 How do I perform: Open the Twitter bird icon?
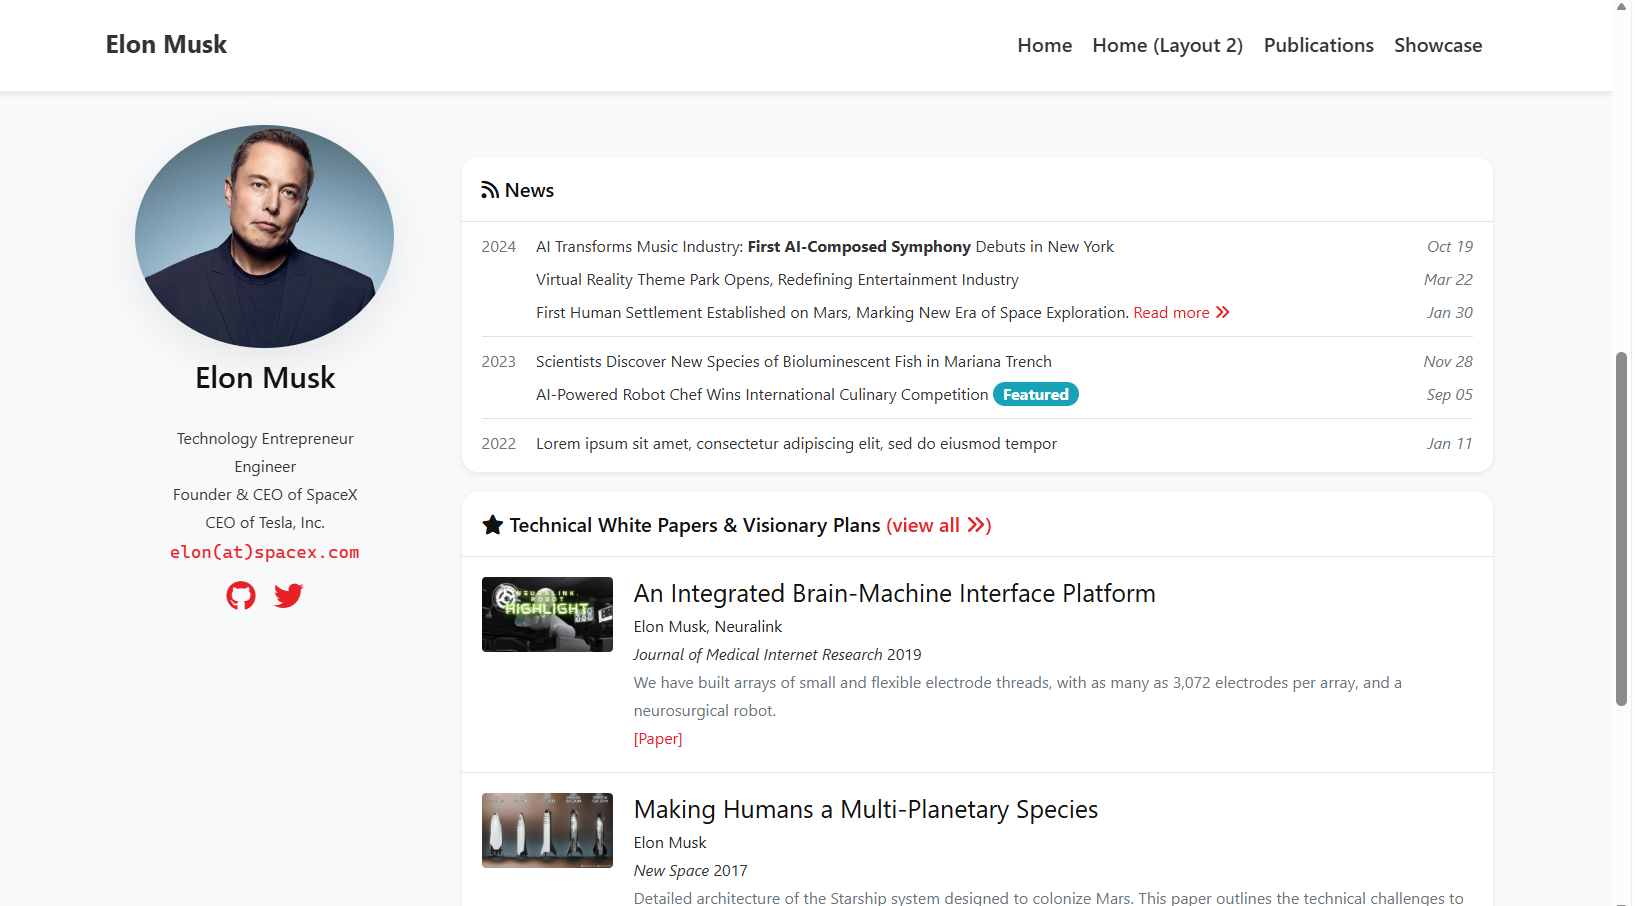point(289,596)
